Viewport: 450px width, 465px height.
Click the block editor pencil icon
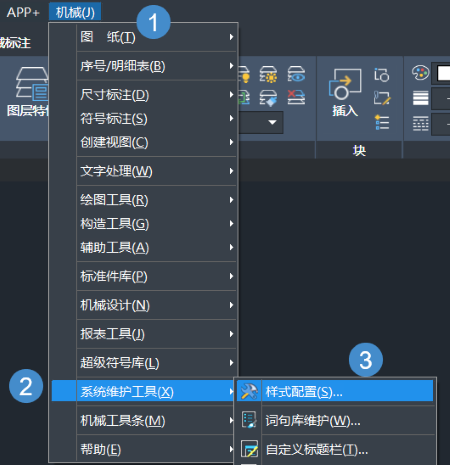point(382,98)
